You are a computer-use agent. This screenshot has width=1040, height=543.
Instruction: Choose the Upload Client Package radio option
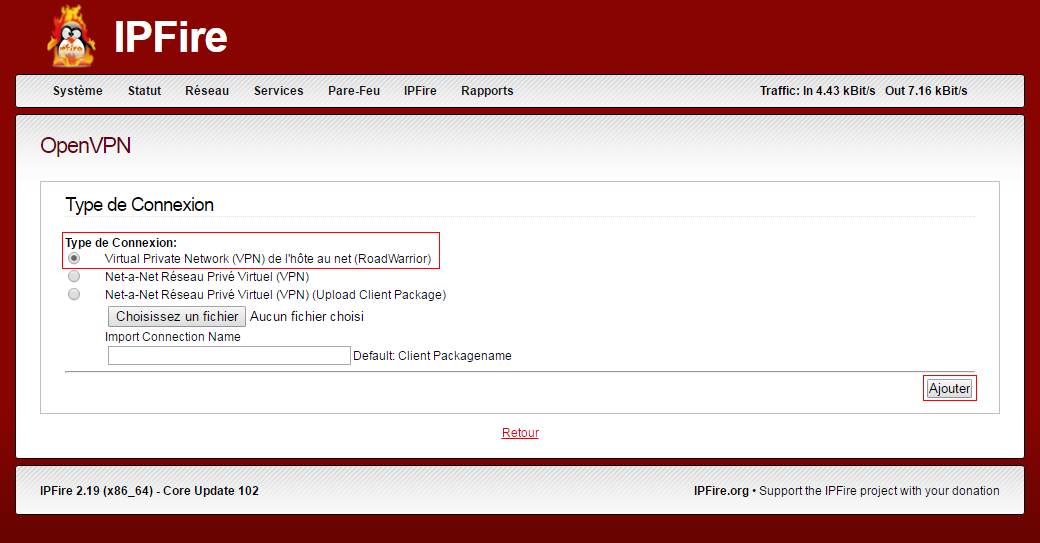tap(74, 294)
